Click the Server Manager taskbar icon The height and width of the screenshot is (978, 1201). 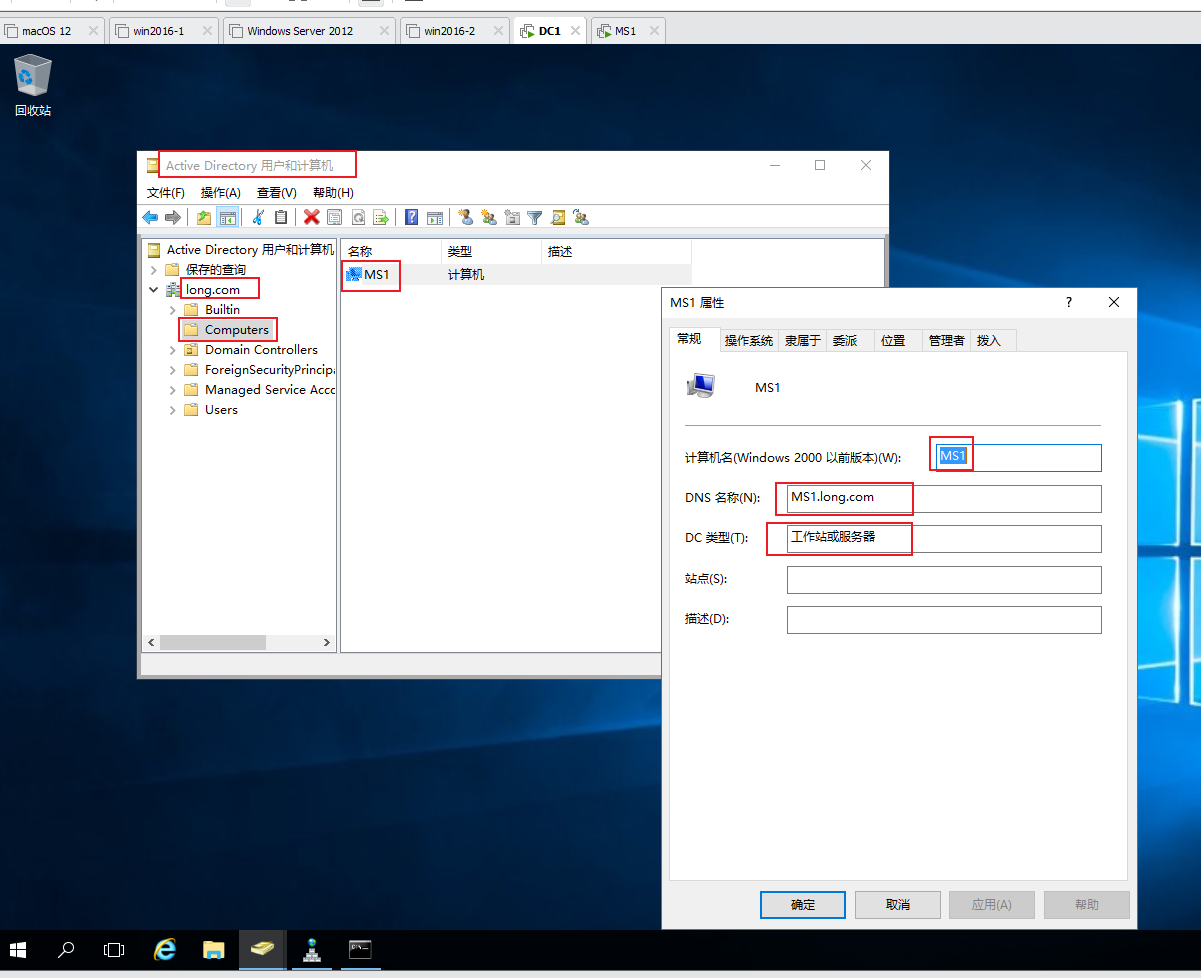[x=312, y=949]
